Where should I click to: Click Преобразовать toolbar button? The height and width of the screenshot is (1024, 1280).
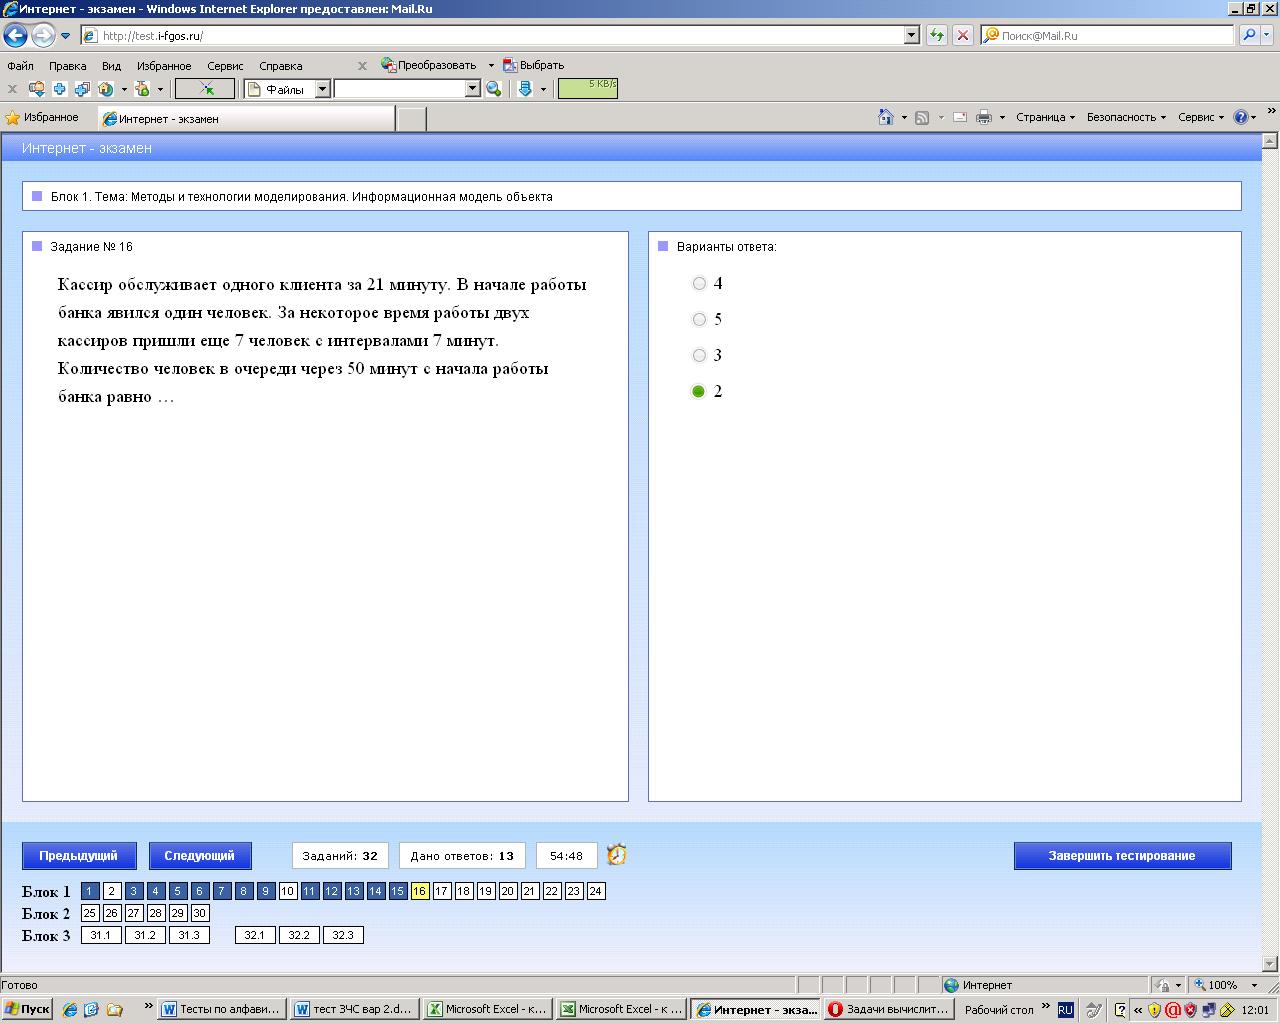pos(429,65)
